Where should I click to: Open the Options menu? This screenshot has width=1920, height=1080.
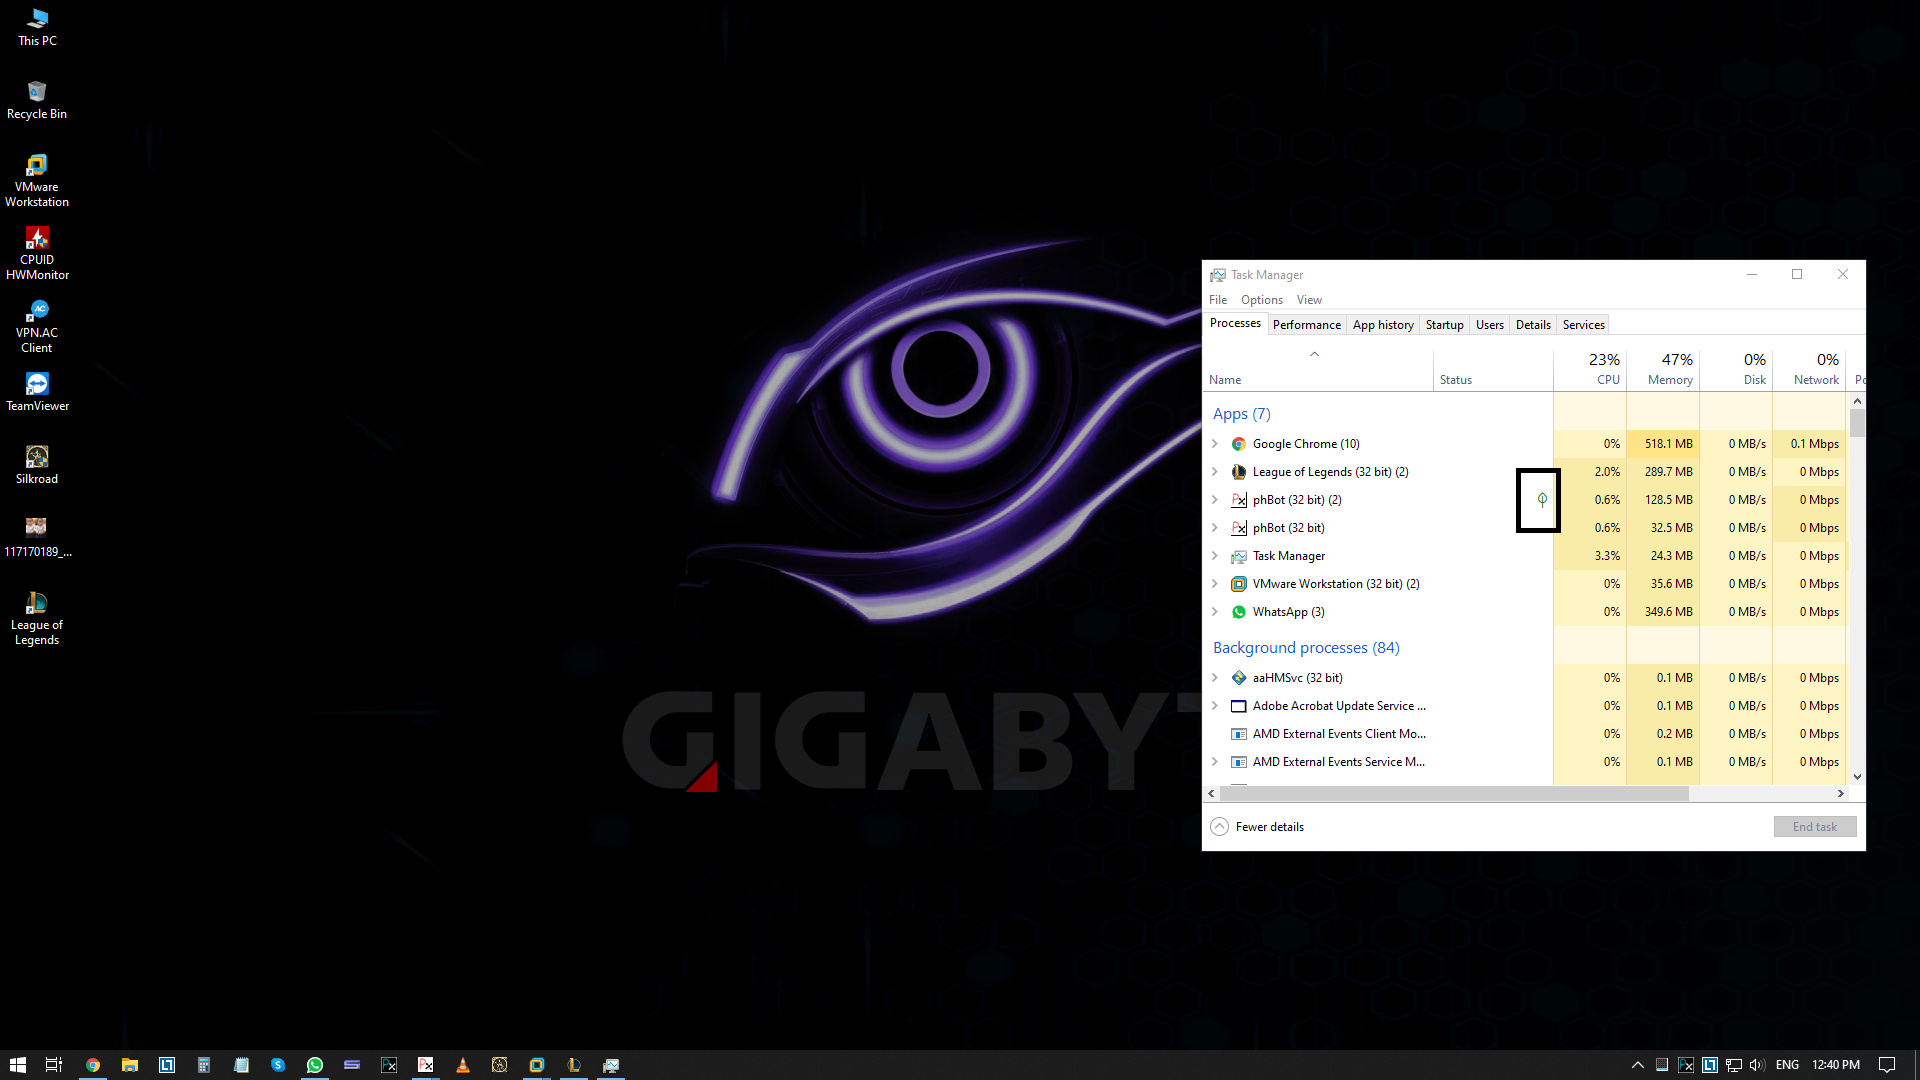[x=1261, y=300]
